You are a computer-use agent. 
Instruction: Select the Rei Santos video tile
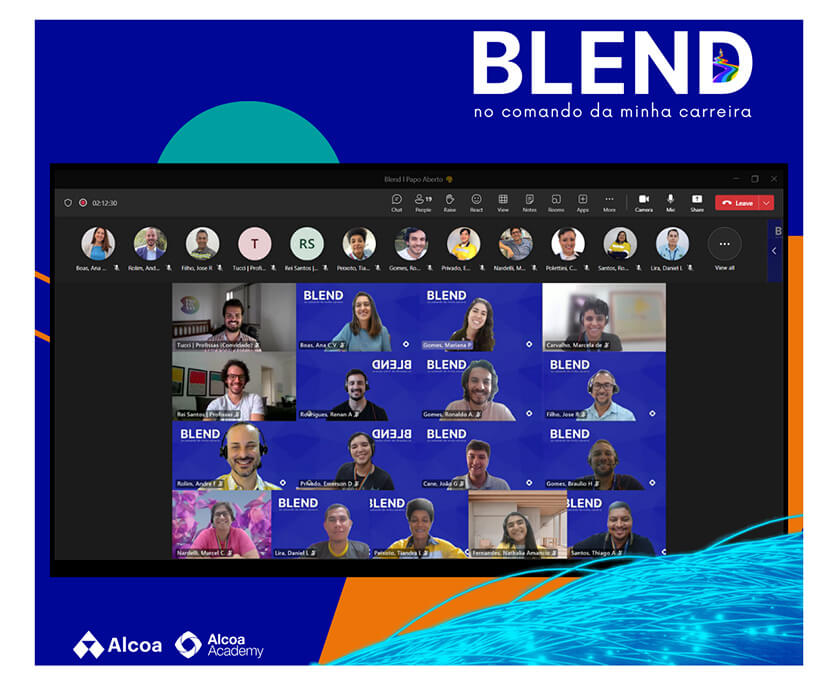pyautogui.click(x=234, y=386)
